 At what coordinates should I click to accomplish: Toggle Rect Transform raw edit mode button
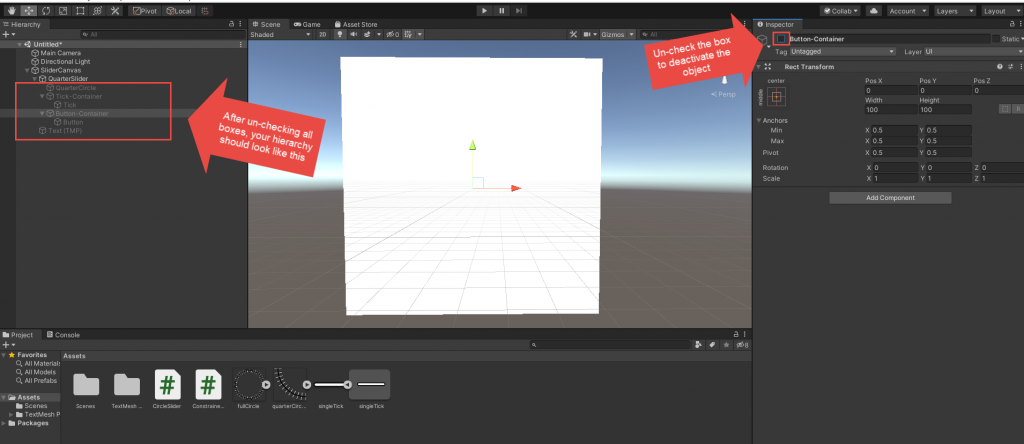[x=1018, y=109]
